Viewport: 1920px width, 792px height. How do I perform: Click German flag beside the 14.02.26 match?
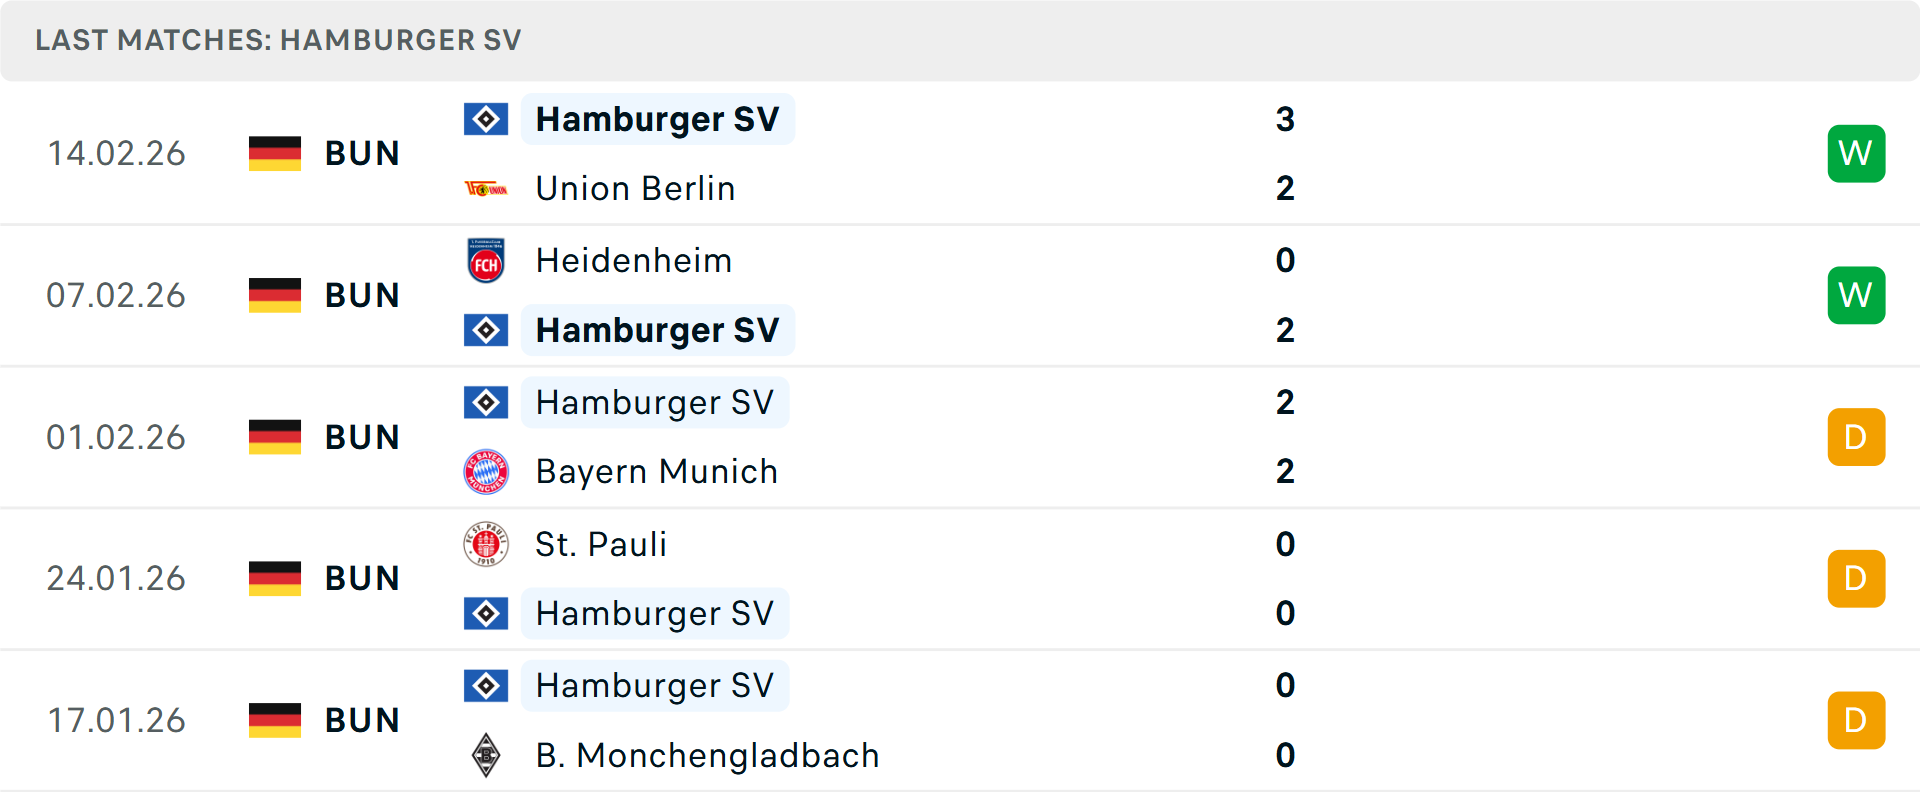click(275, 154)
